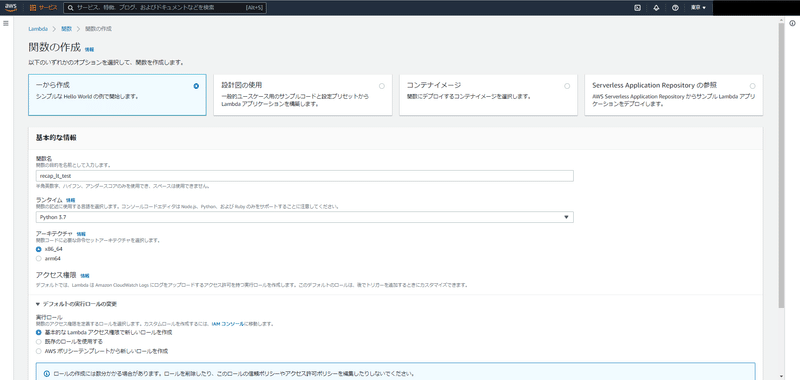
Task: Open the left hamburger navigation menu
Action: (6, 23)
